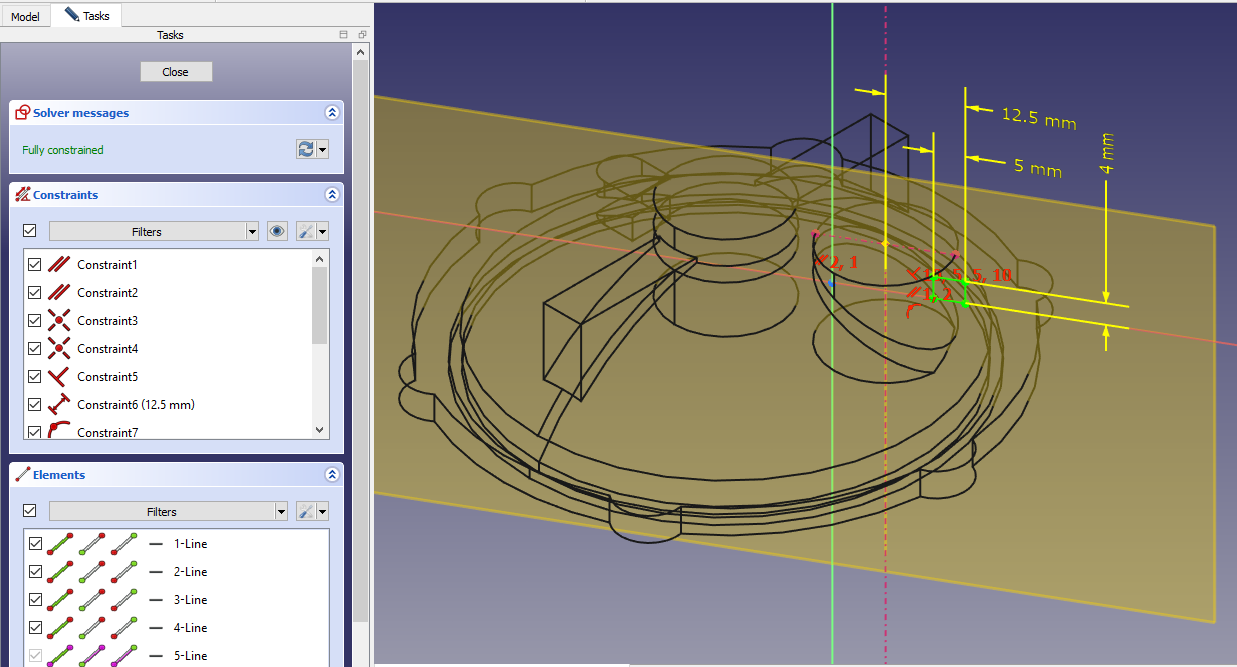
Task: Click the Constraint3 coincident point icon
Action: (x=59, y=320)
